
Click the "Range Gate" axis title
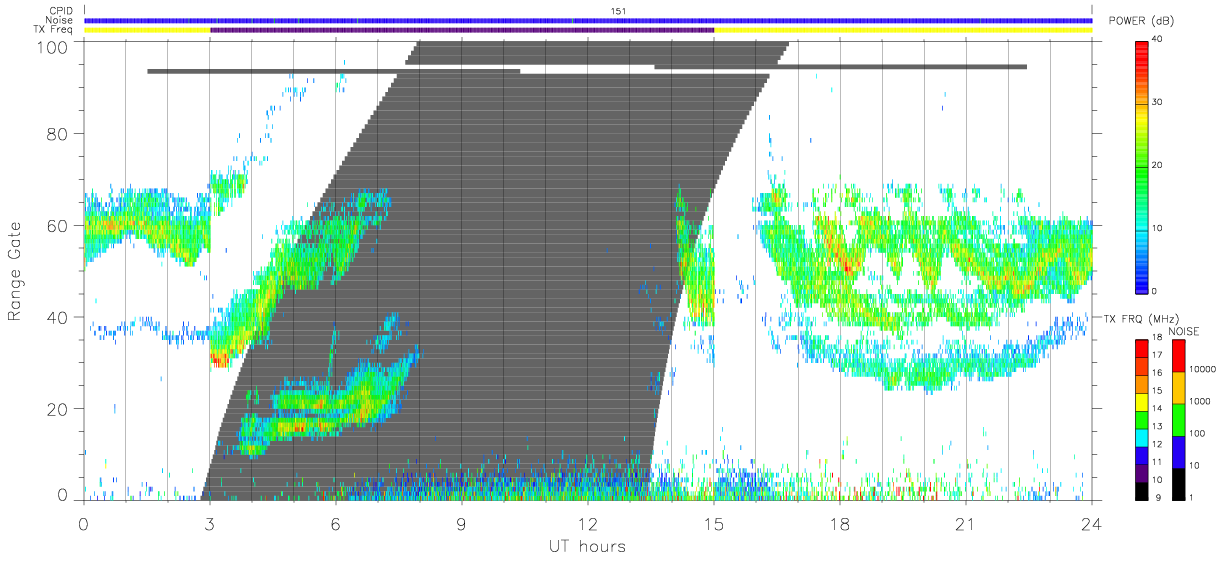(x=16, y=270)
